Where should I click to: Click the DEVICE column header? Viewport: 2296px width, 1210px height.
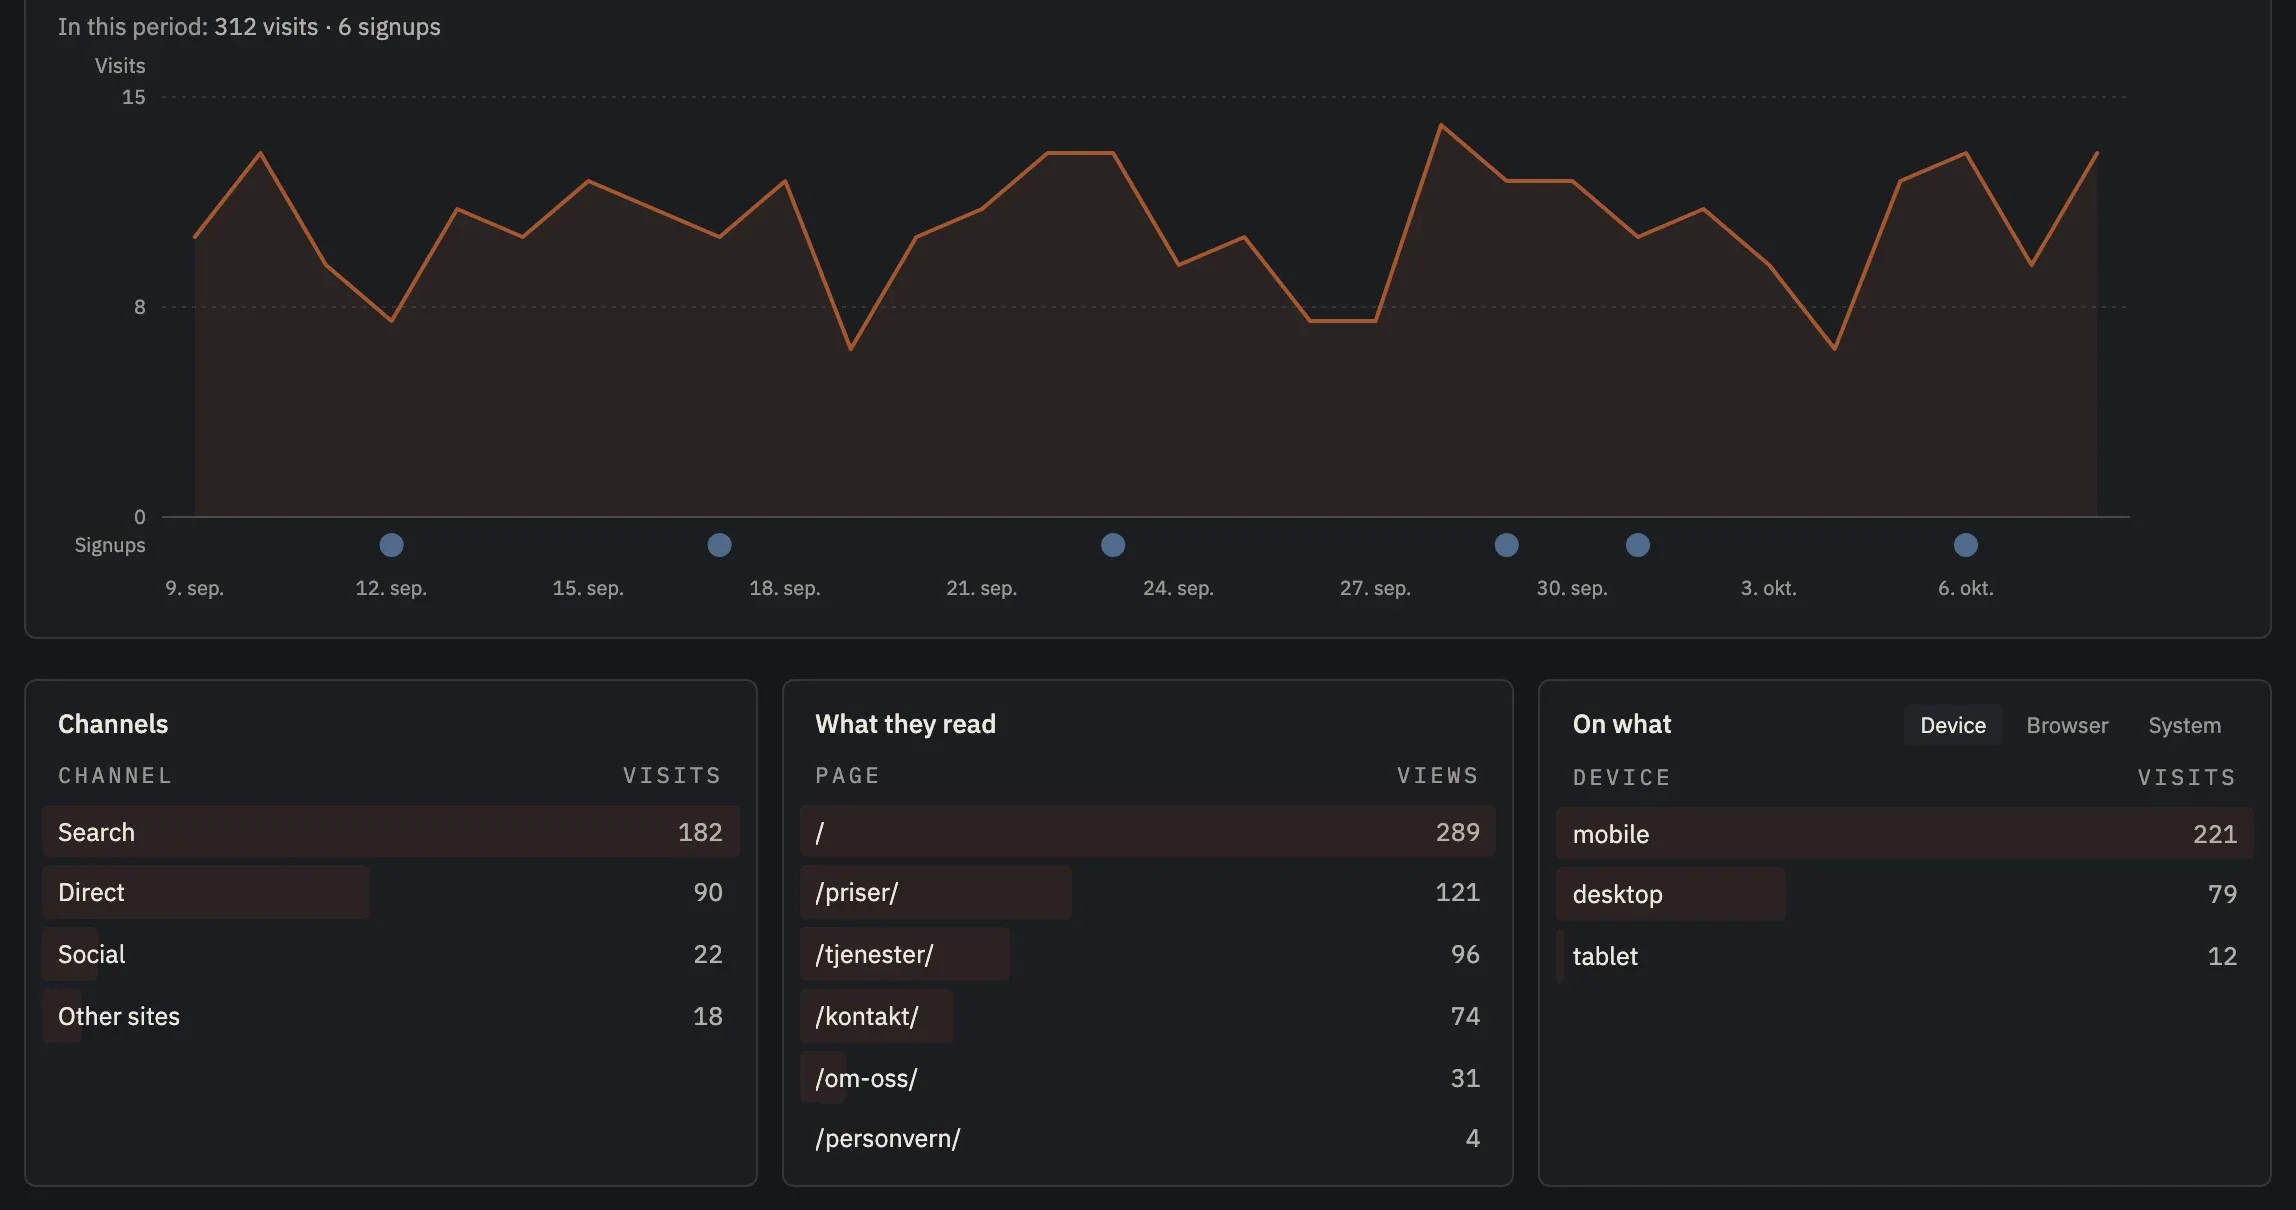tap(1622, 777)
